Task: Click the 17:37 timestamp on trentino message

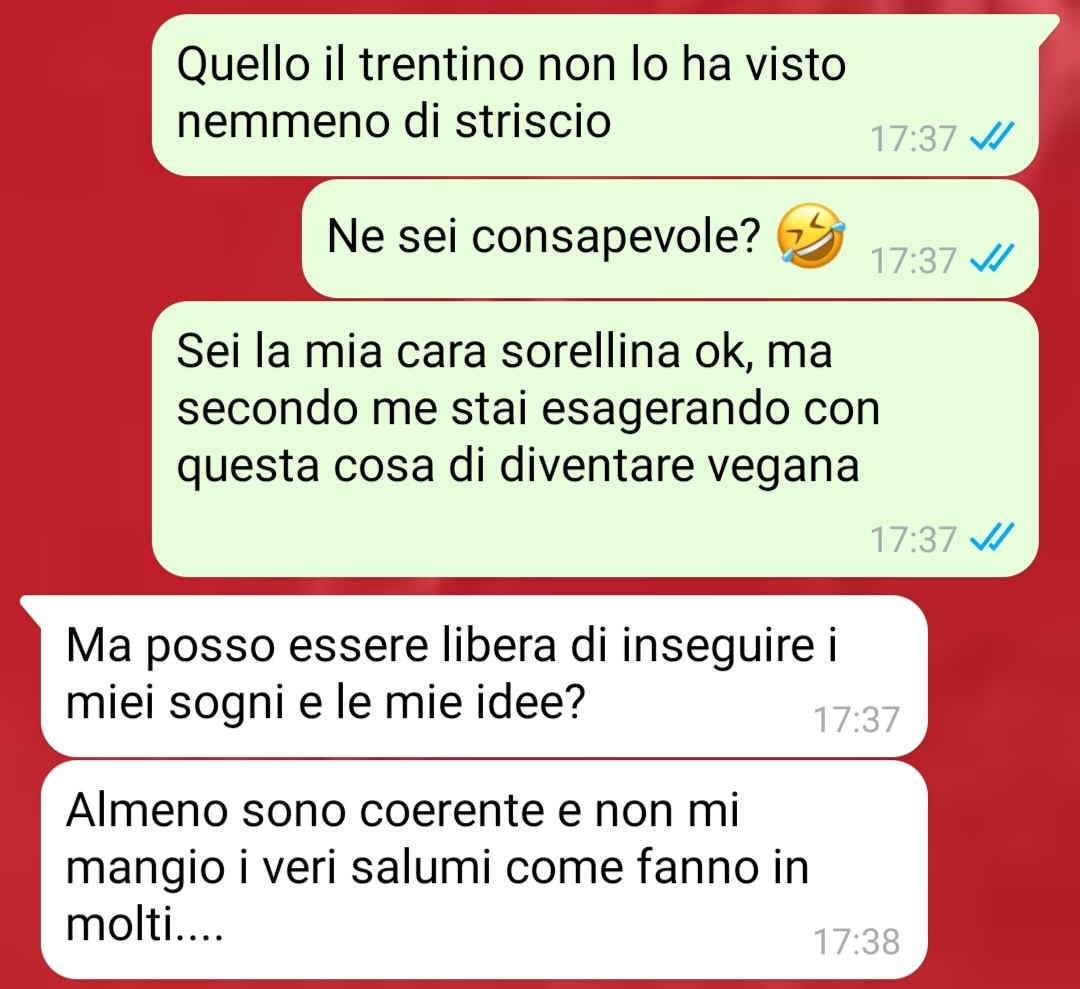Action: tap(914, 138)
